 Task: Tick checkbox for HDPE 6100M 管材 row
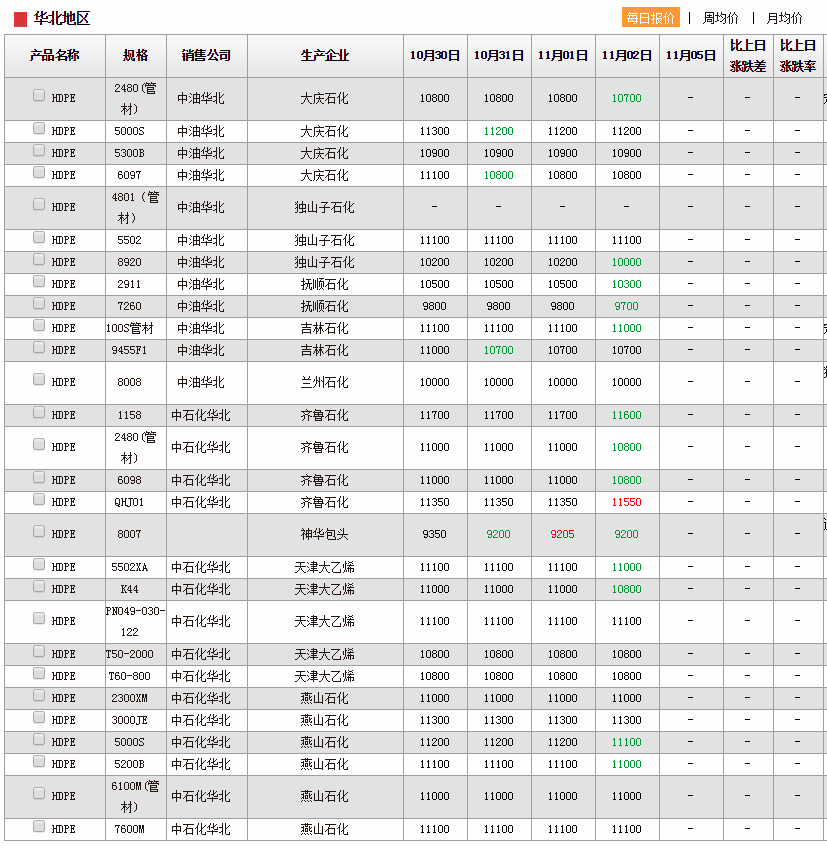coord(39,793)
